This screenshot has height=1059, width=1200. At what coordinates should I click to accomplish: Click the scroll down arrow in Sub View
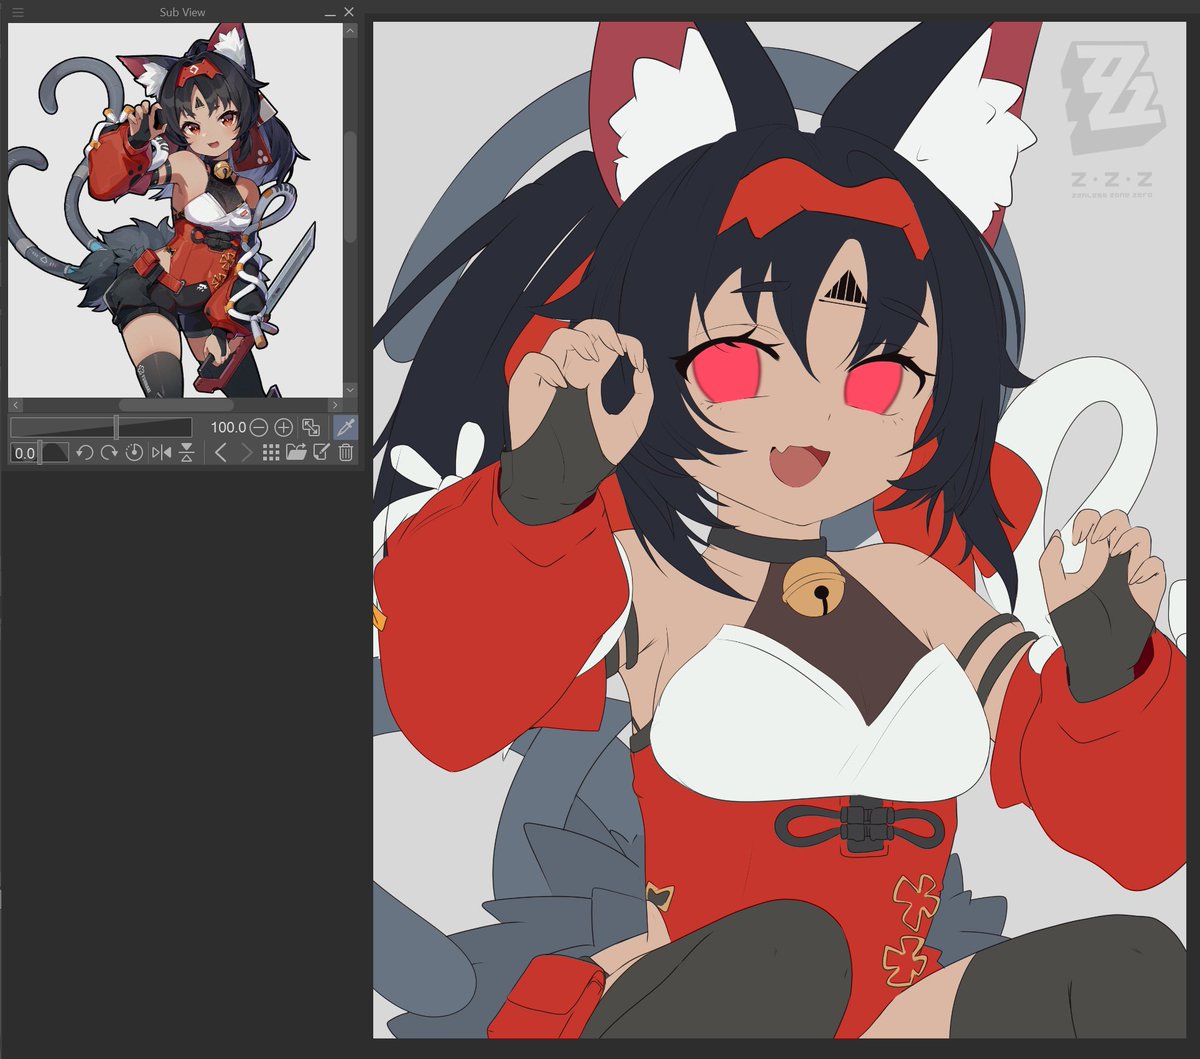[x=350, y=389]
